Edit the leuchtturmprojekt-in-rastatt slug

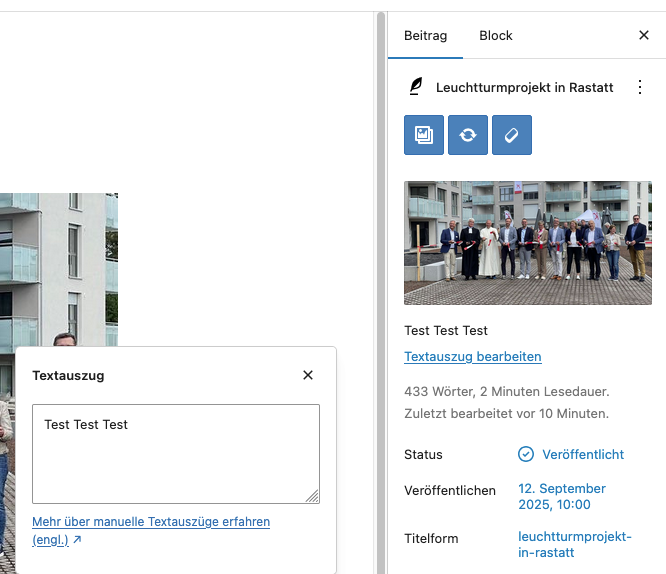tap(574, 545)
